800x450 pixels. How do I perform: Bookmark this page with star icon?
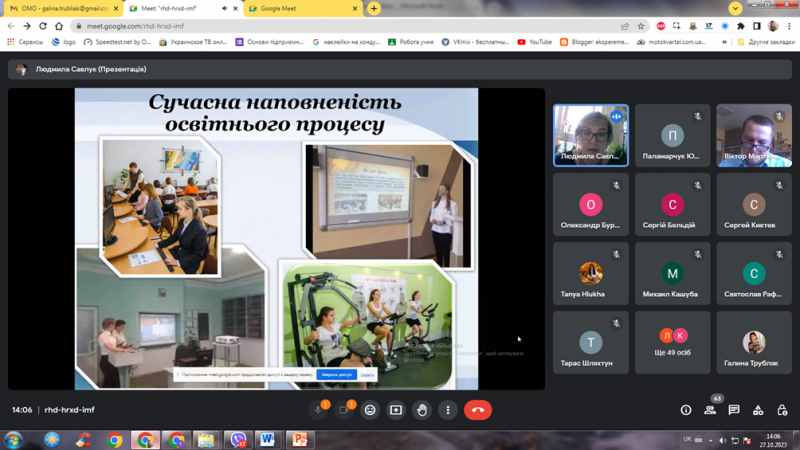(641, 26)
